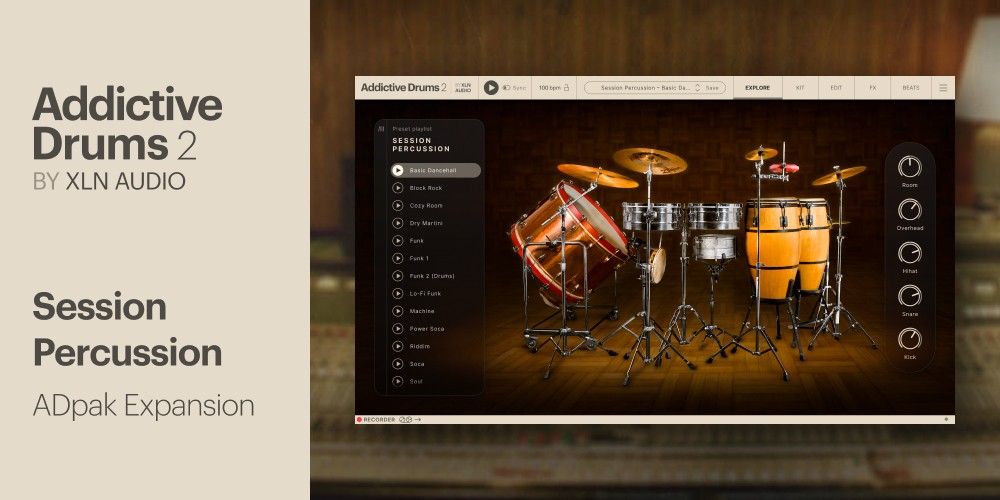Image resolution: width=1000 pixels, height=500 pixels.
Task: Click the play icon beside Soul
Action: pos(397,381)
